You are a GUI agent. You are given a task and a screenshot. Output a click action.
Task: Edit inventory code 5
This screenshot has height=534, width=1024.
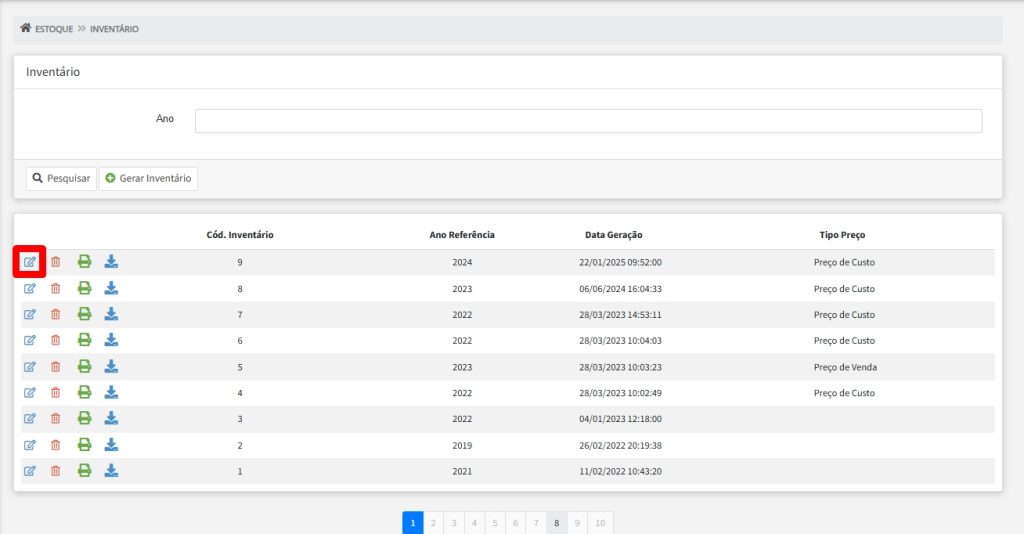click(x=30, y=366)
